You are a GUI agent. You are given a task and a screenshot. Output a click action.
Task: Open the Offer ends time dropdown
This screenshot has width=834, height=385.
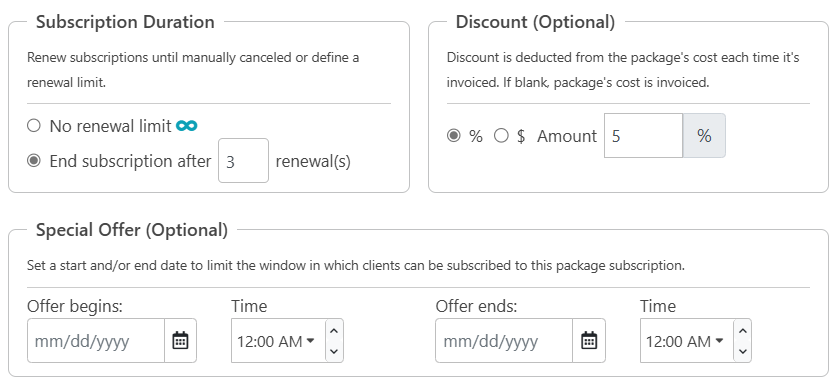pyautogui.click(x=687, y=340)
